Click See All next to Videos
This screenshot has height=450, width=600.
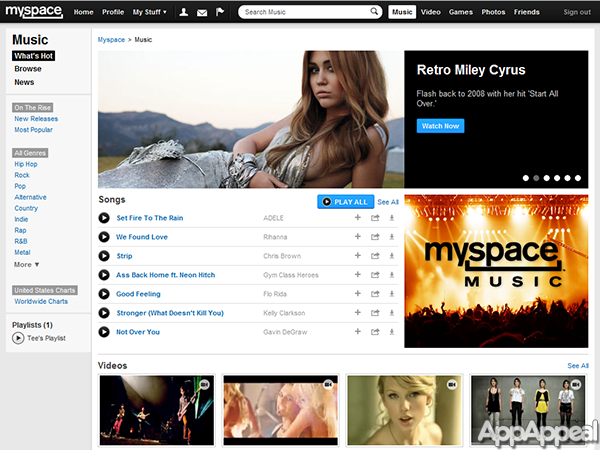click(x=578, y=366)
